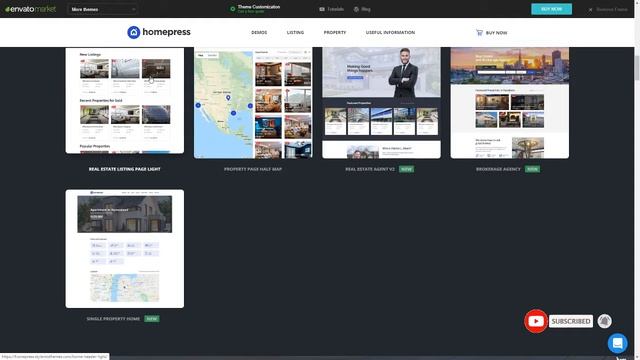Image resolution: width=640 pixels, height=360 pixels.
Task: Open the LISTING menu
Action: point(296,33)
